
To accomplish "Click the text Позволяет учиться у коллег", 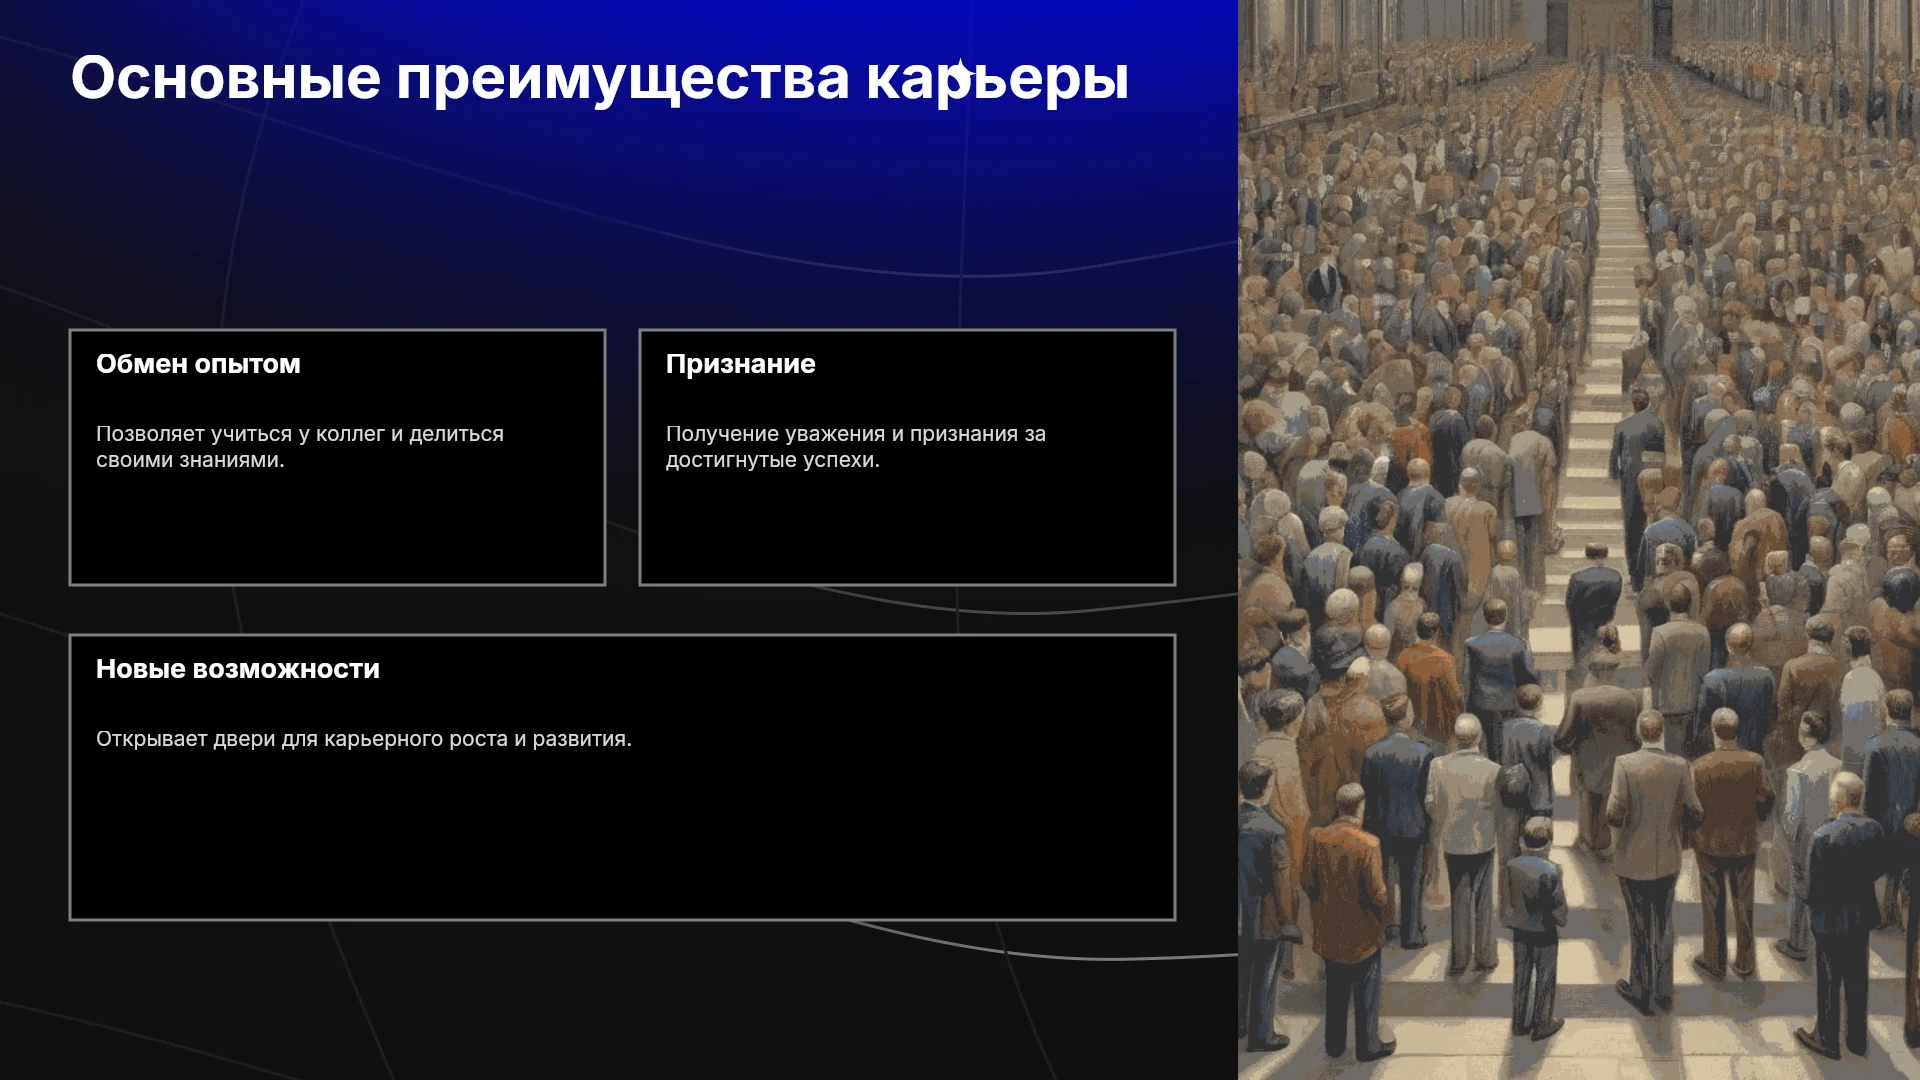I will tap(240, 434).
